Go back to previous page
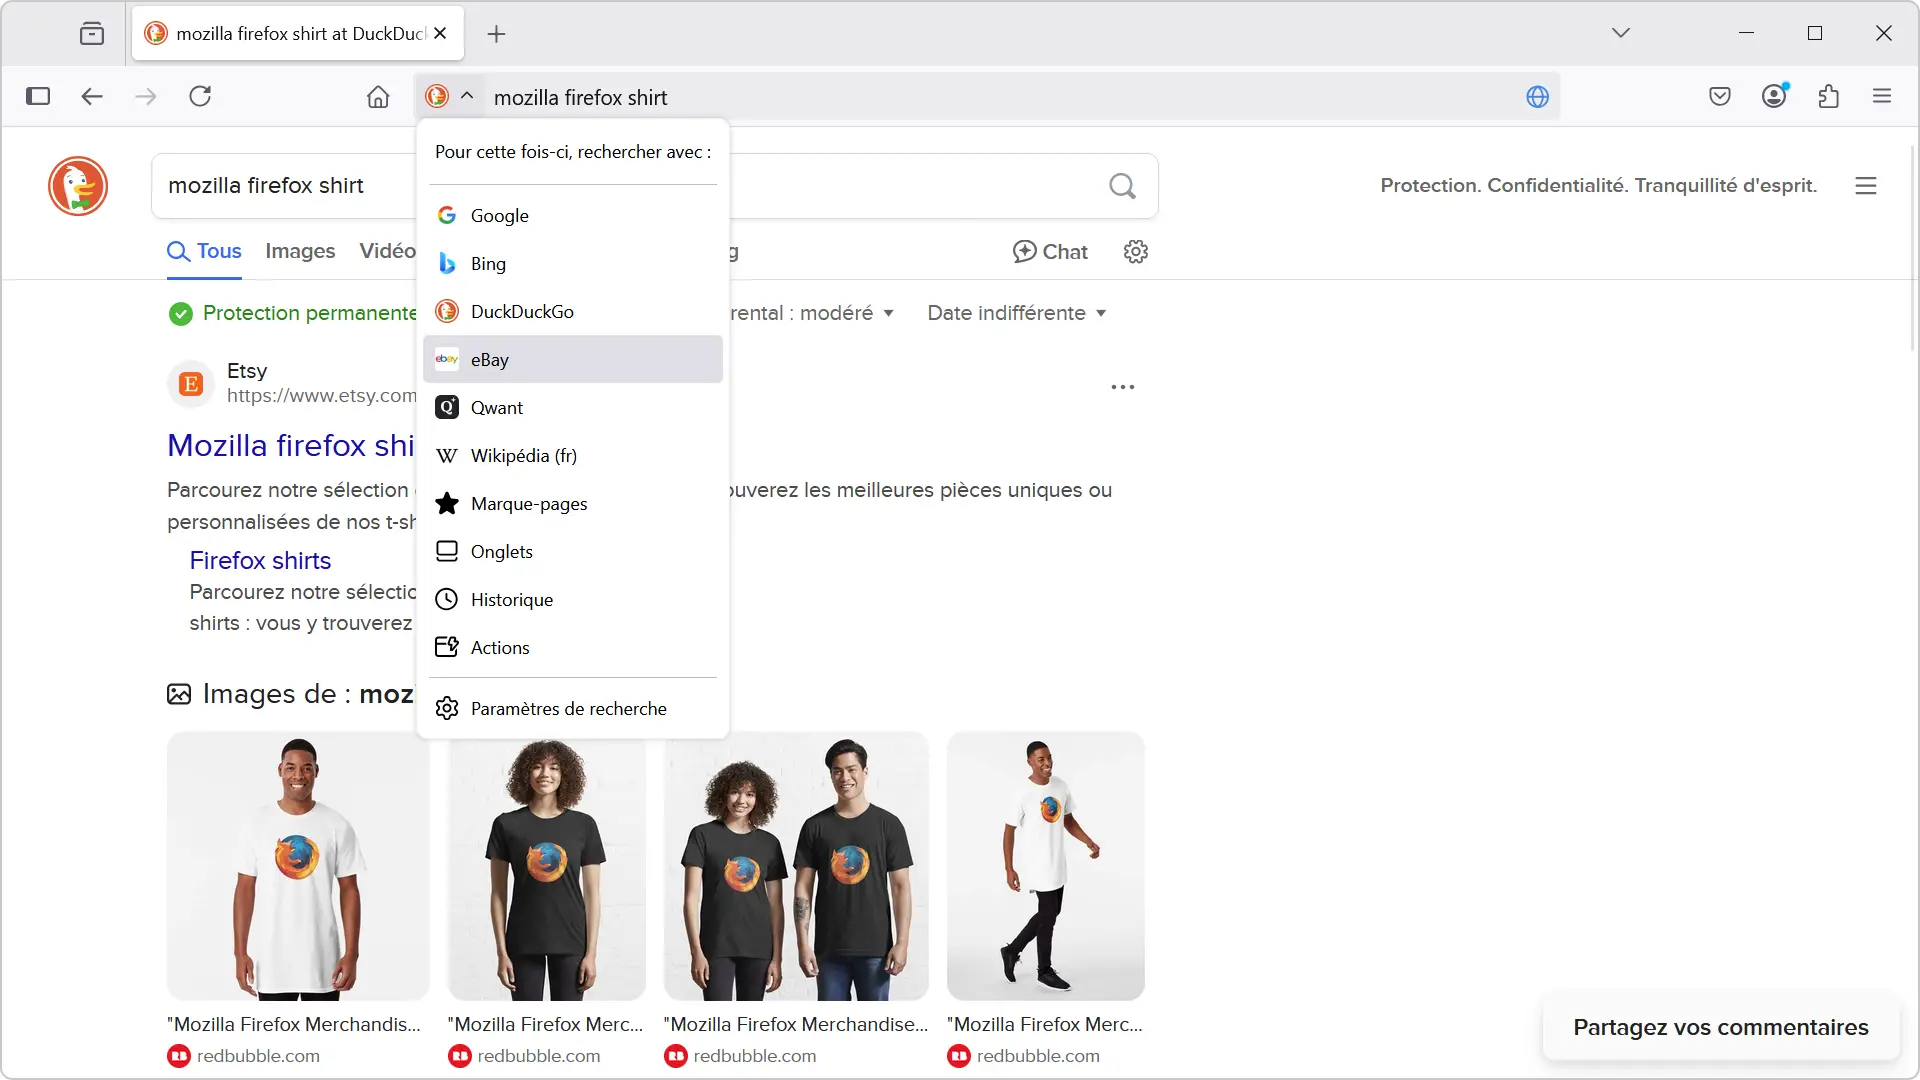The height and width of the screenshot is (1080, 1920). click(x=92, y=96)
